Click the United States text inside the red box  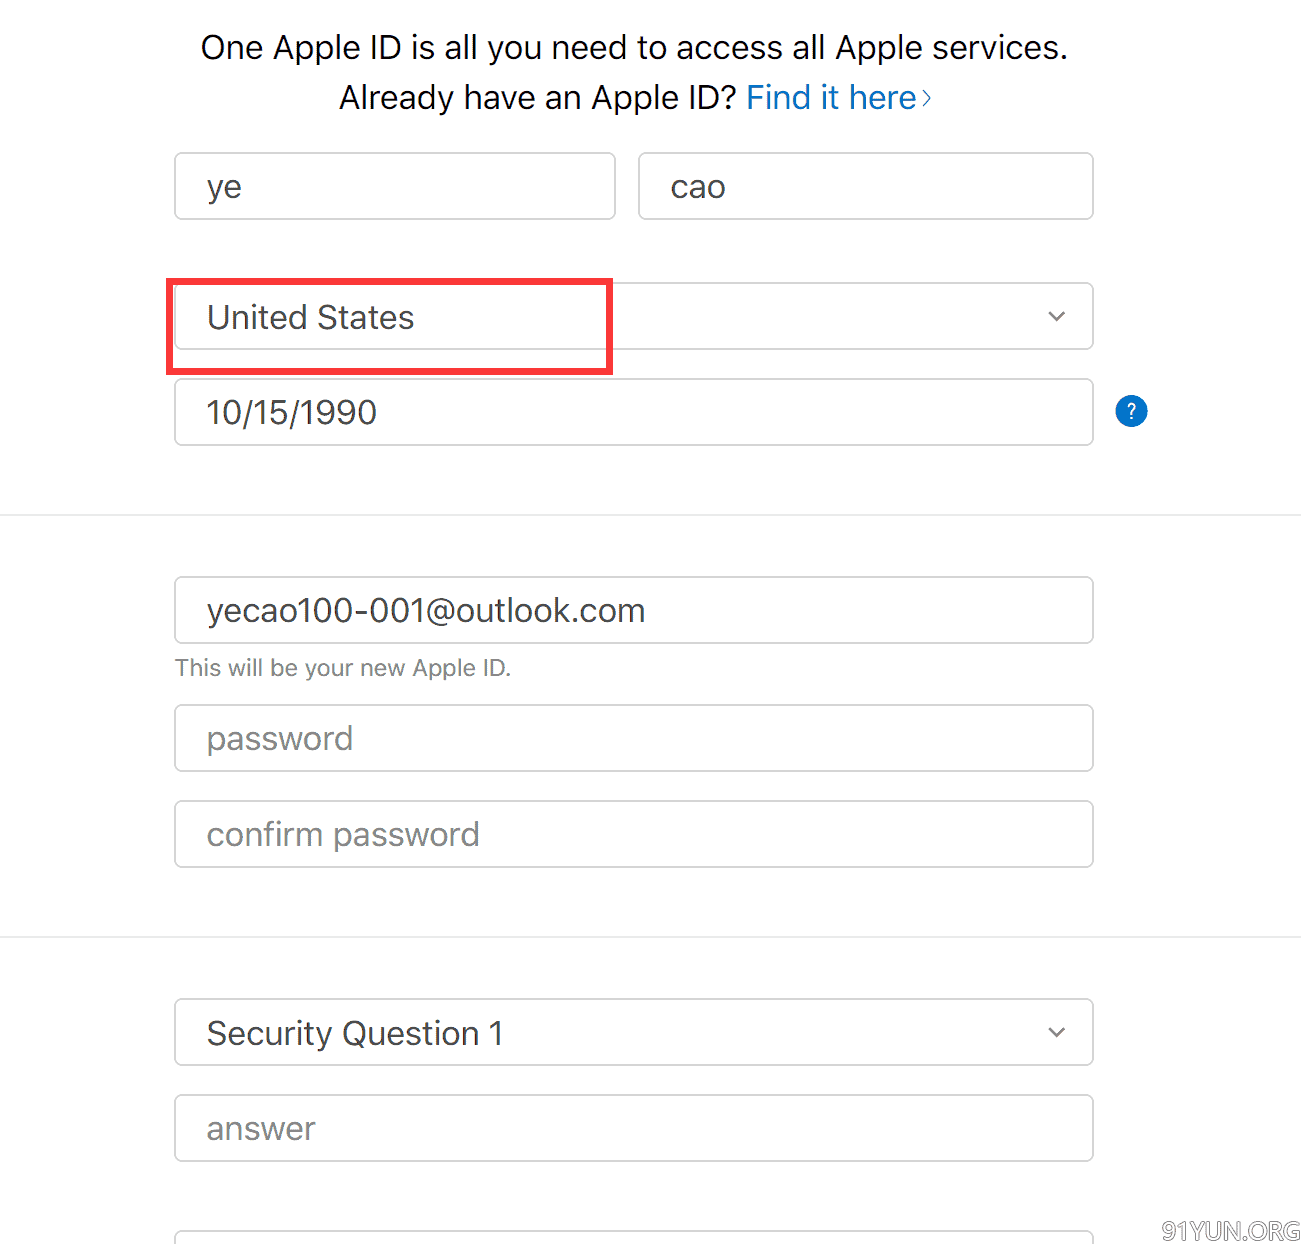pyautogui.click(x=310, y=317)
